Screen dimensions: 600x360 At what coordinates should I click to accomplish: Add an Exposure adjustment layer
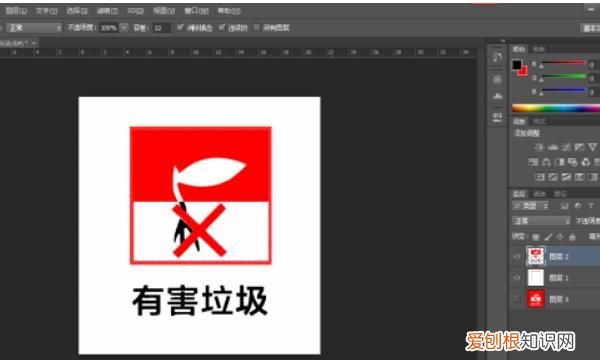(579, 147)
